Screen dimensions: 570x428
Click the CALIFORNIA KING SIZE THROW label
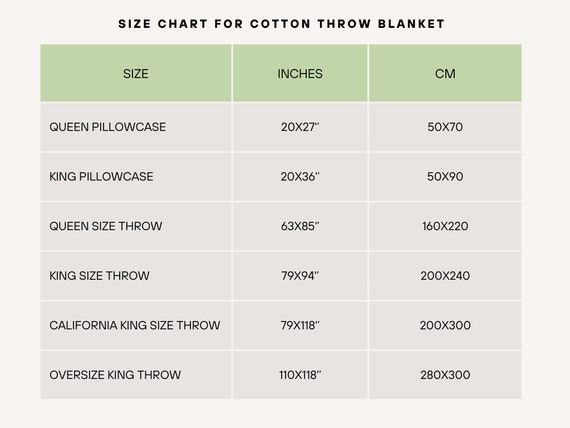click(135, 325)
